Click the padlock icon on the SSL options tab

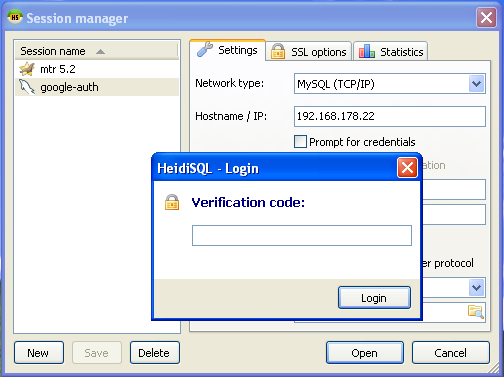click(278, 52)
